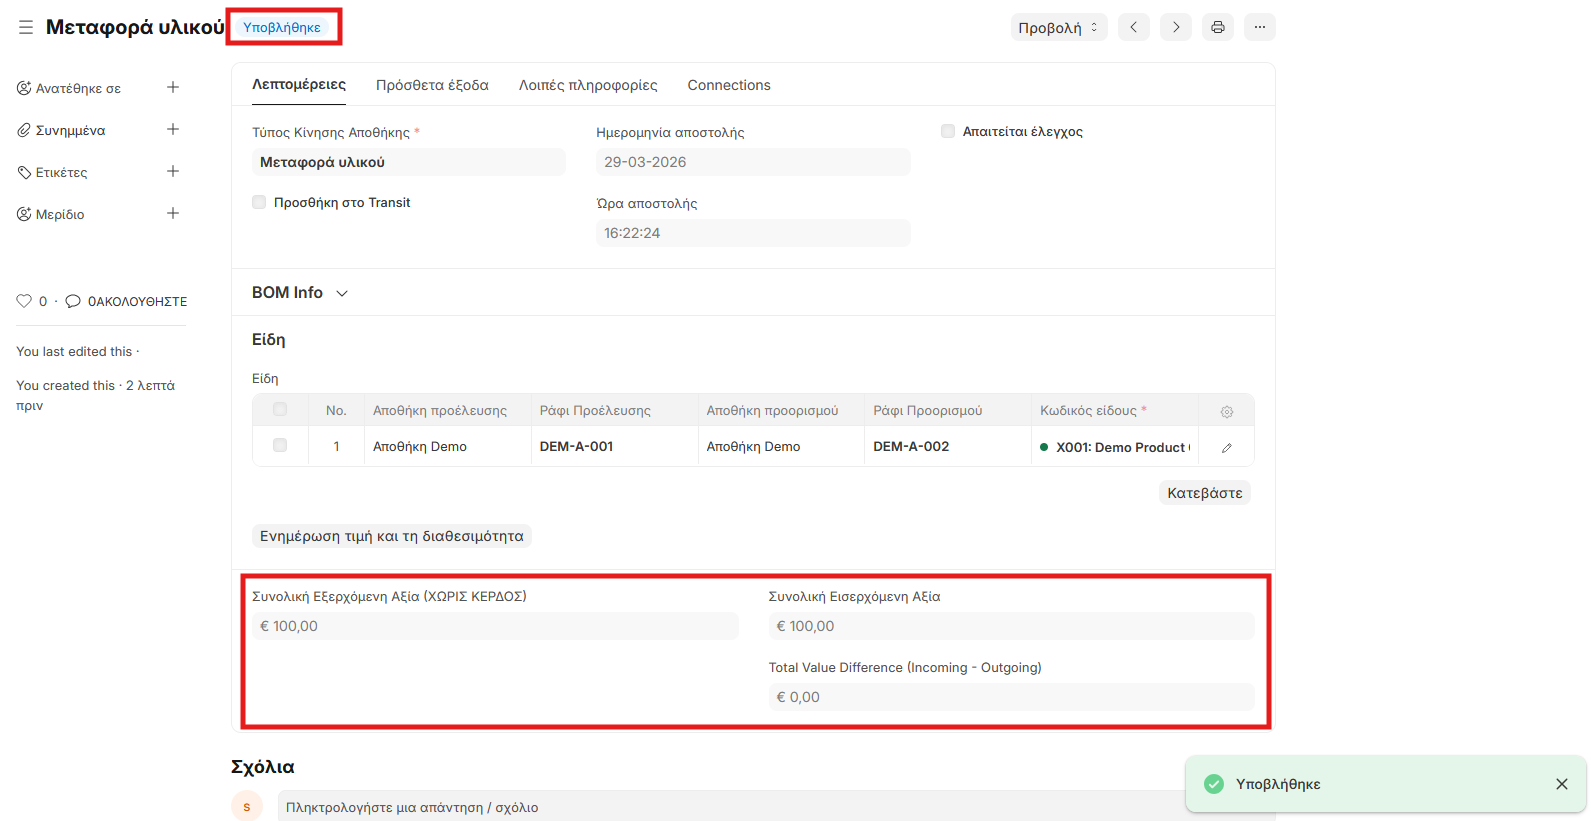Open the Connections tab
Image resolution: width=1591 pixels, height=821 pixels.
pyautogui.click(x=728, y=85)
